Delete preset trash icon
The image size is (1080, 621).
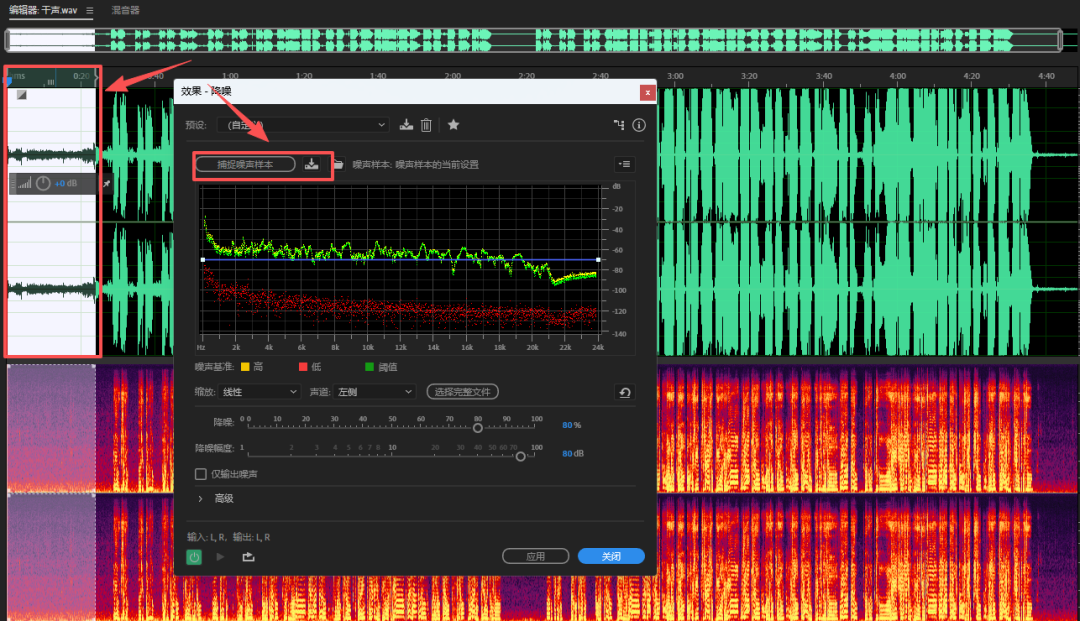pyautogui.click(x=426, y=125)
